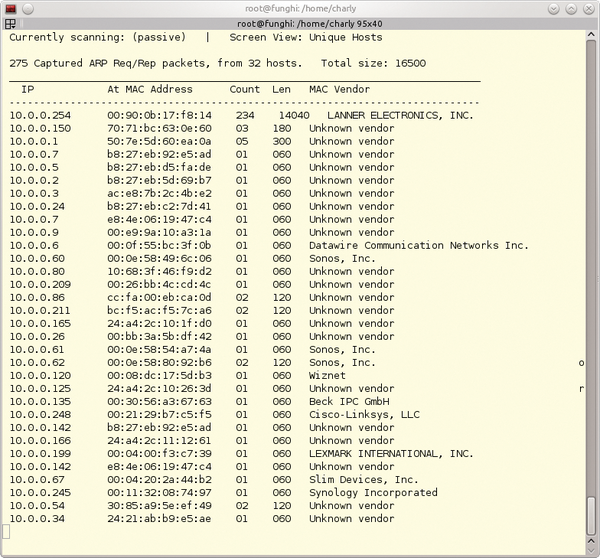Click the Wiznet vendor entry
600x558 pixels.
tap(327, 375)
